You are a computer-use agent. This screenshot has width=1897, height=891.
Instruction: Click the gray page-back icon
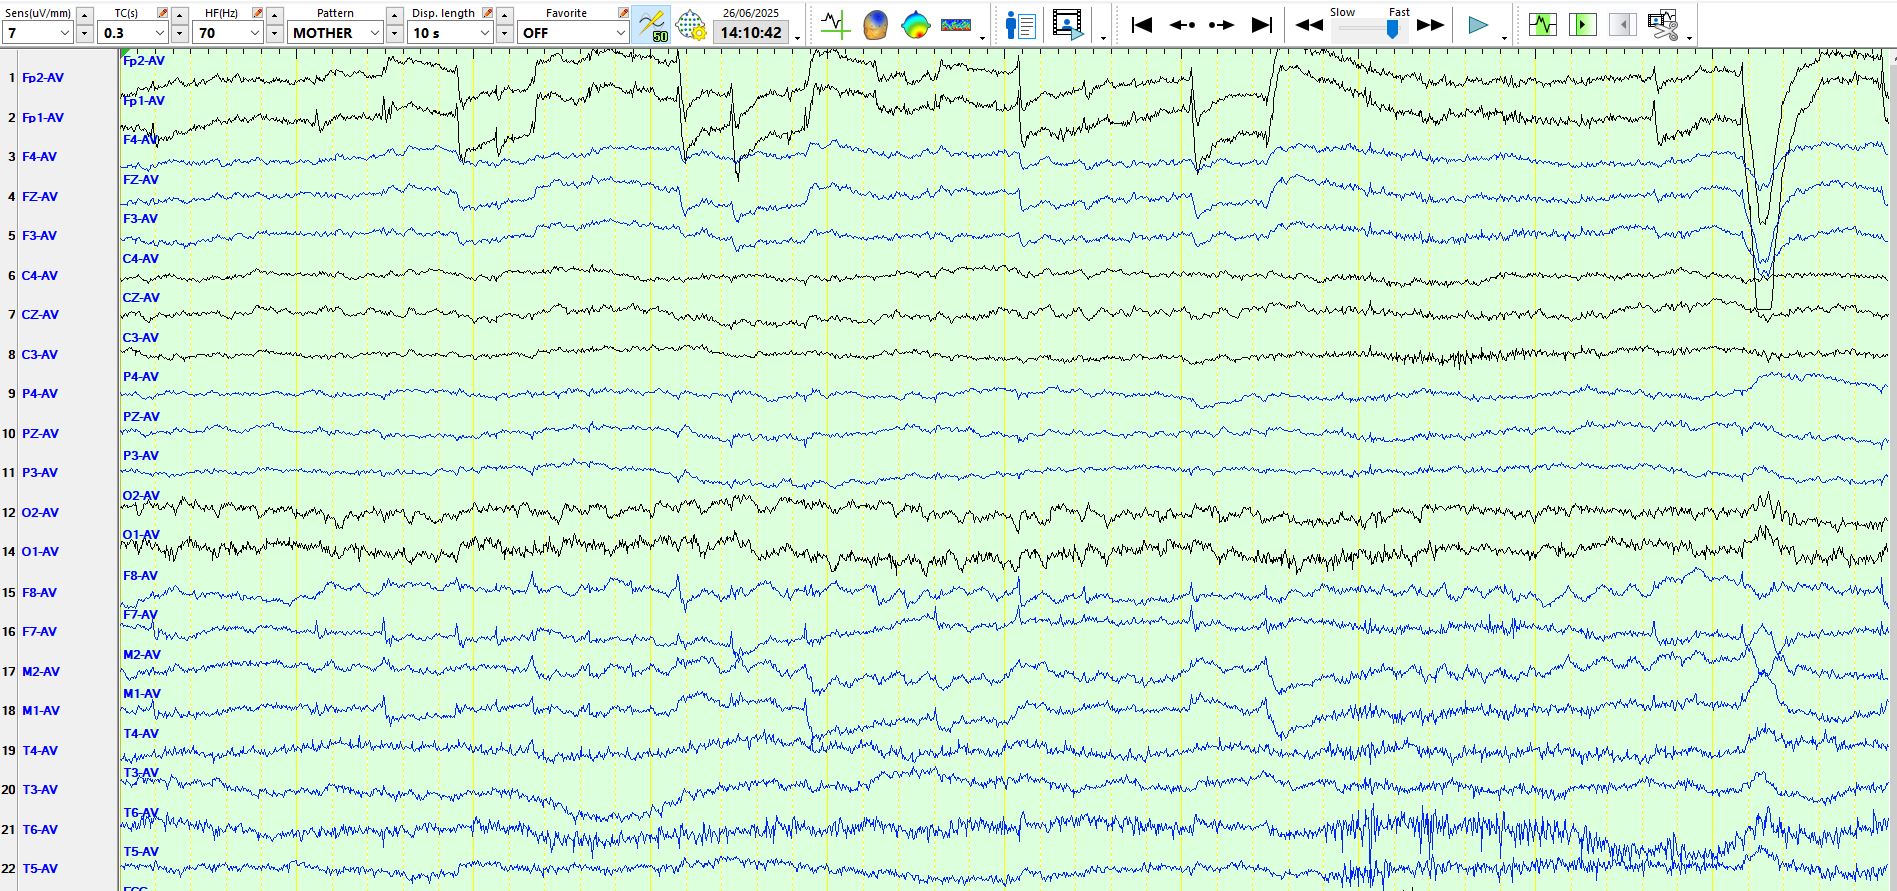pos(1623,25)
